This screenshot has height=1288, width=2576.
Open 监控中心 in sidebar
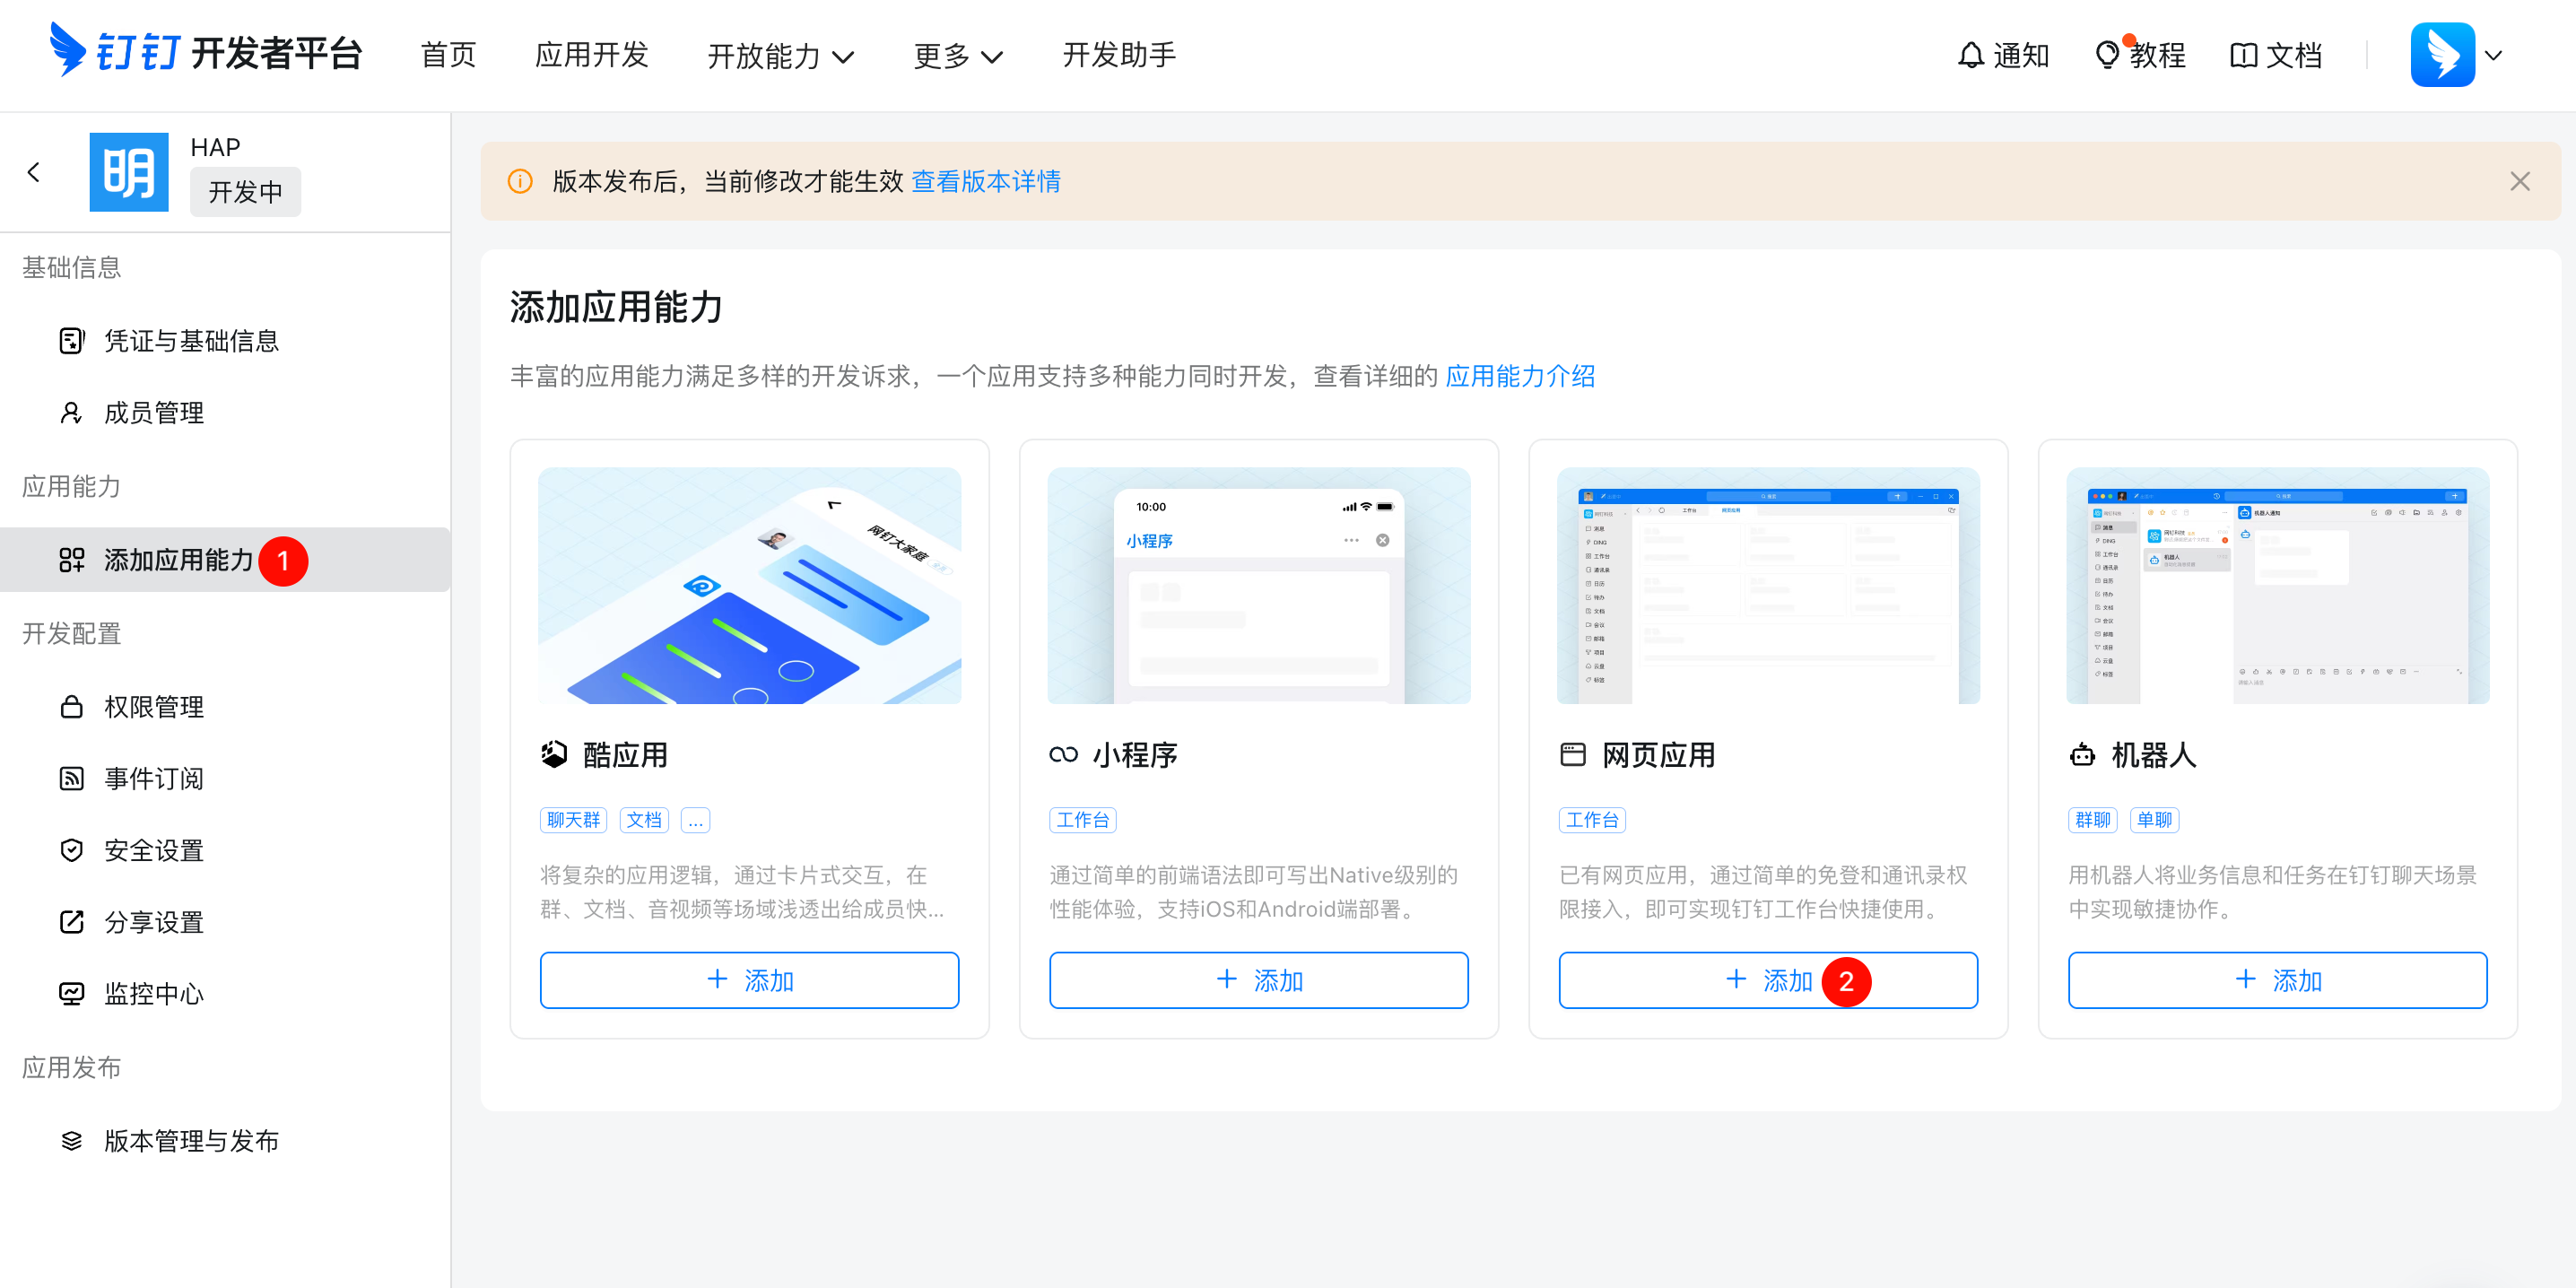coord(153,993)
